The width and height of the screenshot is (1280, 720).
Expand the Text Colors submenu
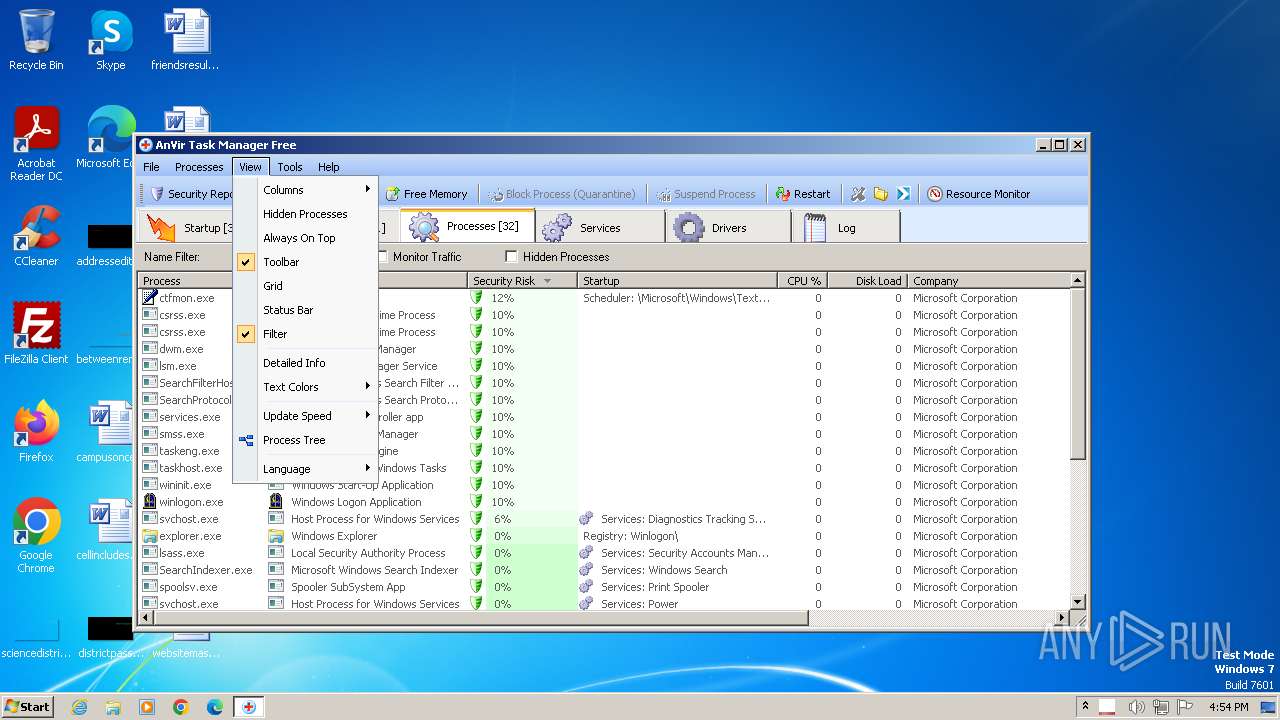click(x=305, y=387)
